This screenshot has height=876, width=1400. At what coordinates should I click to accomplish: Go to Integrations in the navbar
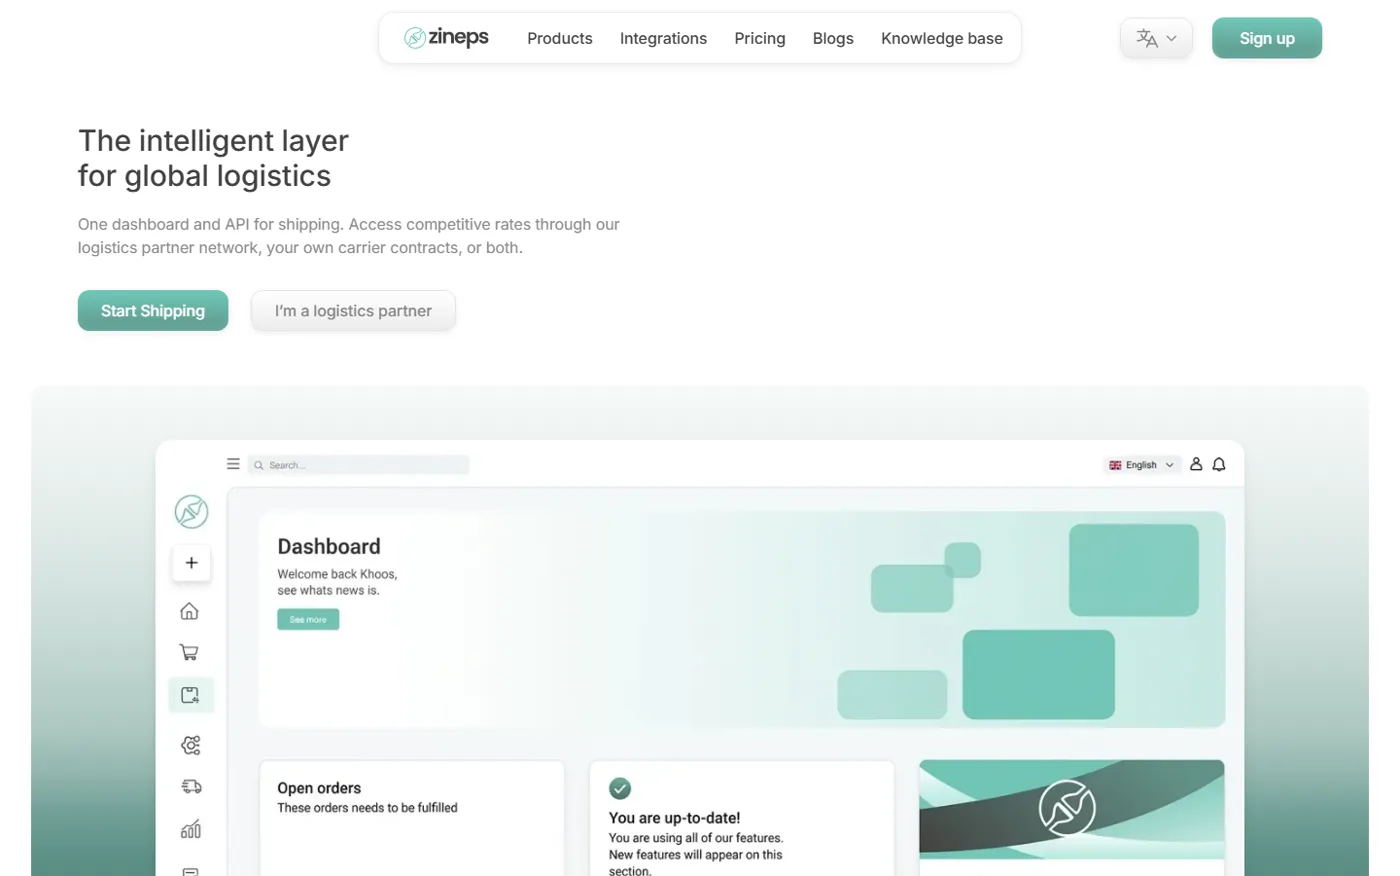(x=663, y=38)
